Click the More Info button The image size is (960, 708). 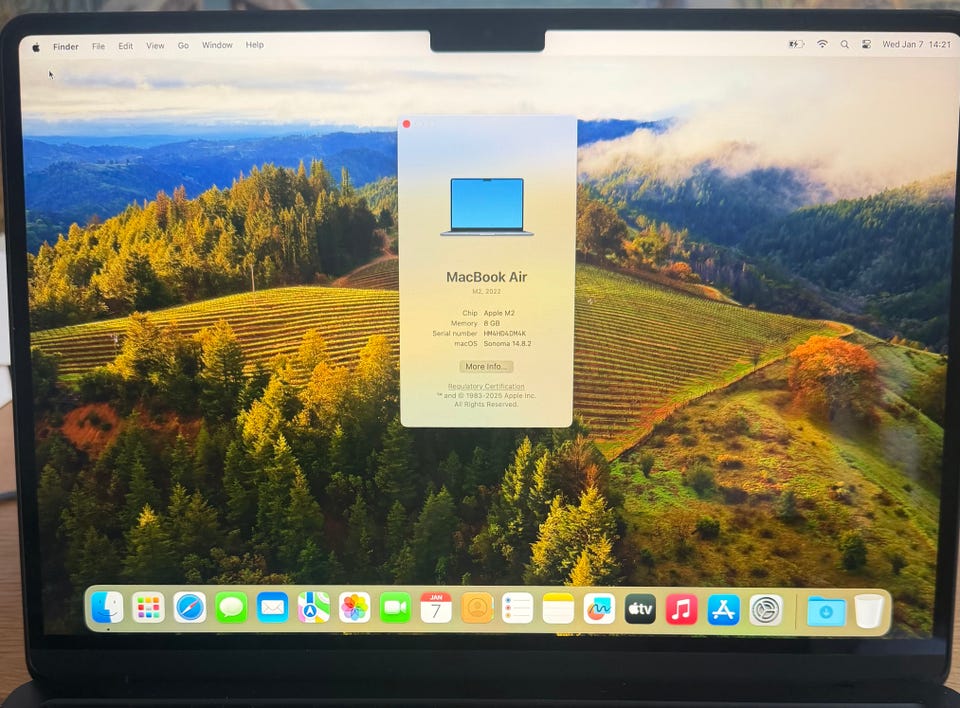486,366
